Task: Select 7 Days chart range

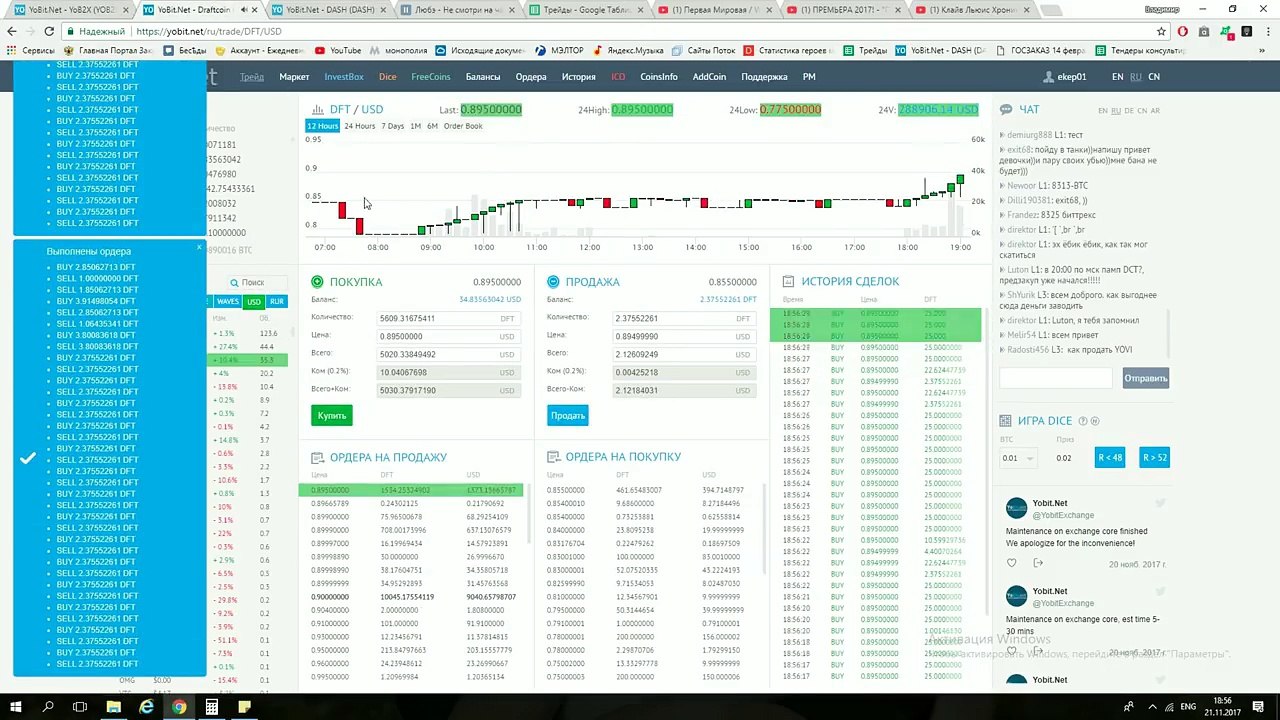Action: (x=393, y=126)
